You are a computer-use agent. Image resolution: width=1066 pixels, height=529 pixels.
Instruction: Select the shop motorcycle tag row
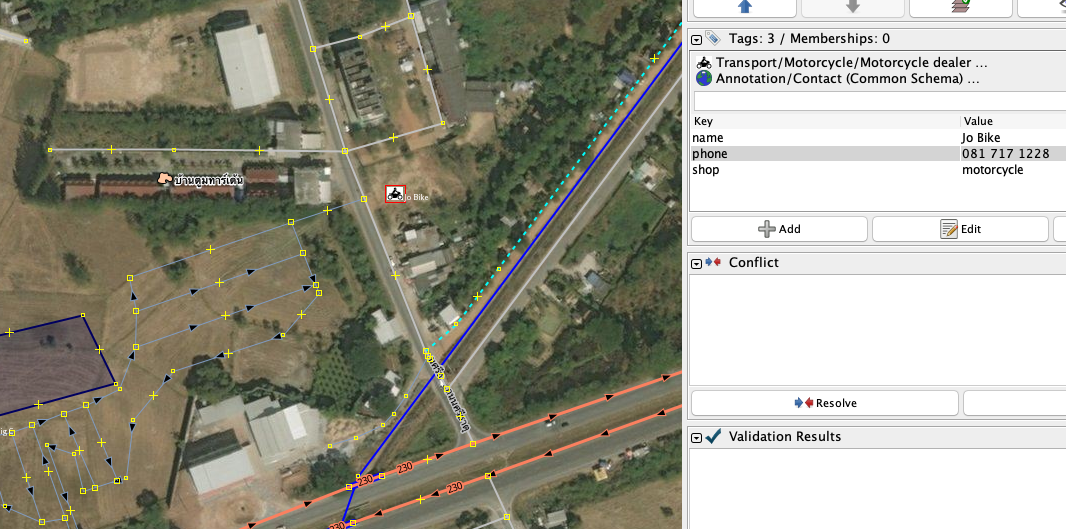[878, 169]
